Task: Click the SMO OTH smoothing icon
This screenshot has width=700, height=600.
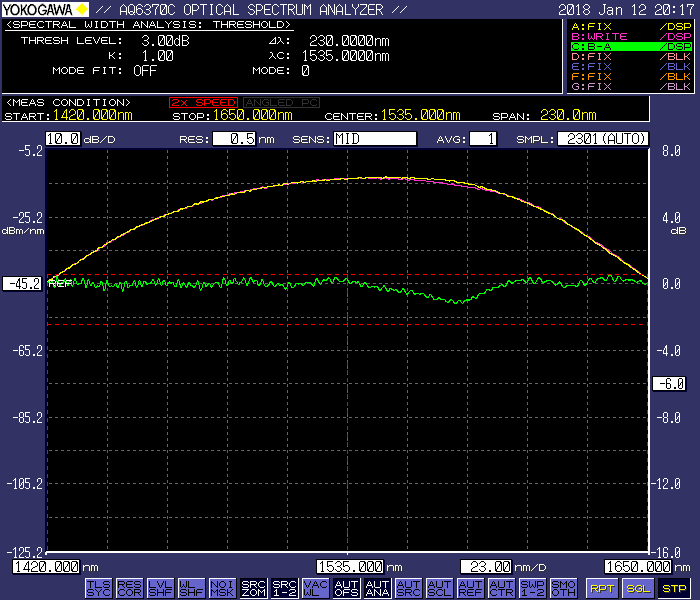Action: coord(563,588)
